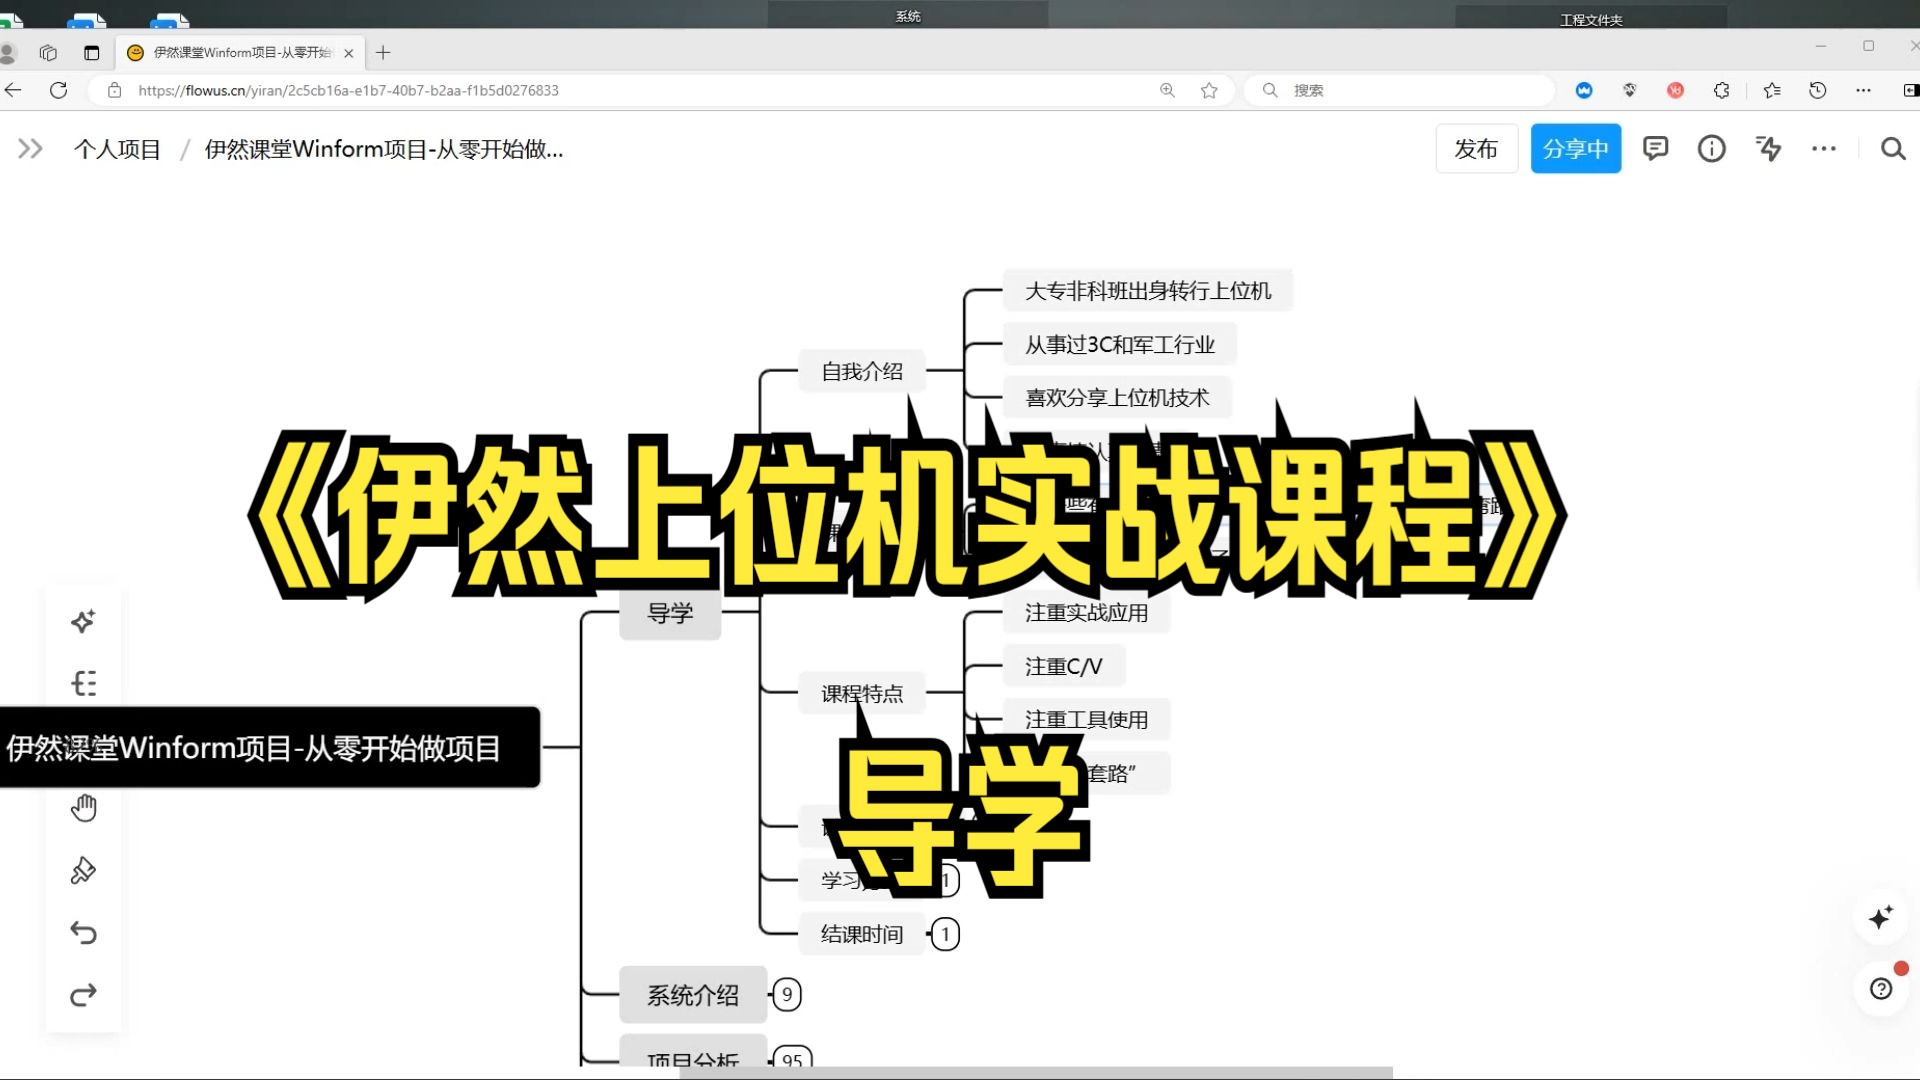Select the 结课时间 node

point(862,934)
